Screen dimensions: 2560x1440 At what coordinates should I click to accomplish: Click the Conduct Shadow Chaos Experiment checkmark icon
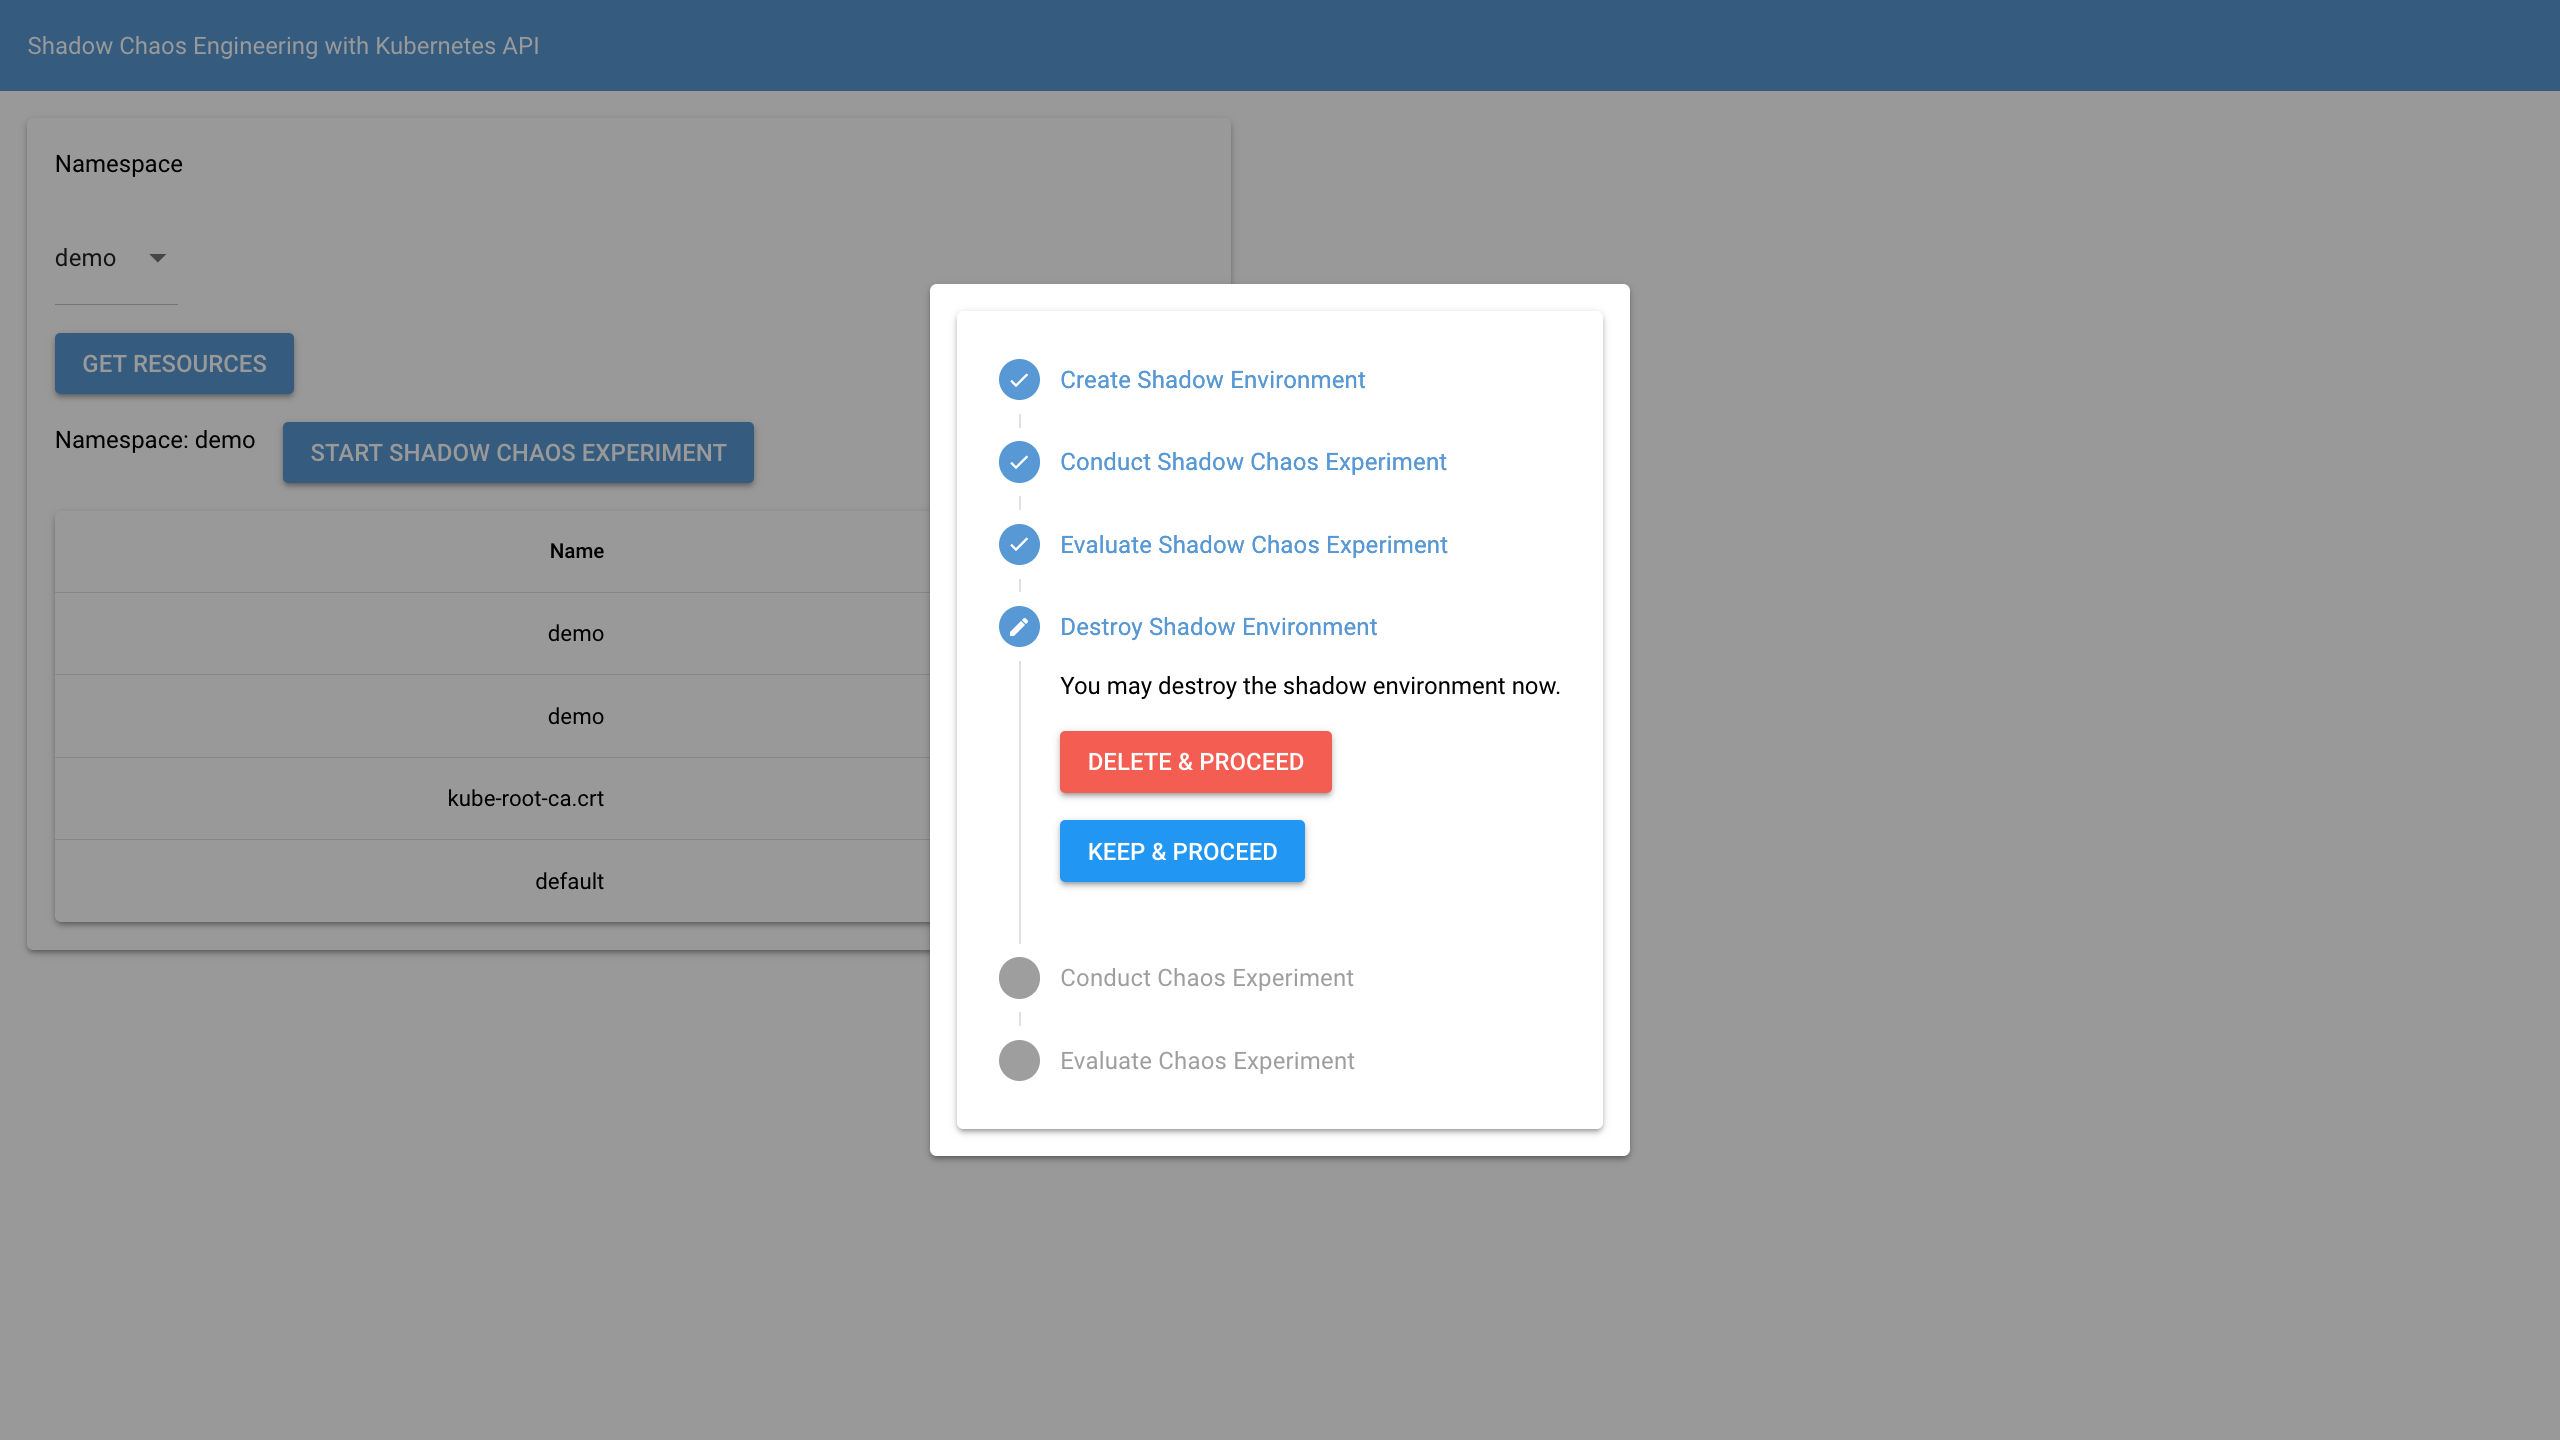(x=1019, y=462)
